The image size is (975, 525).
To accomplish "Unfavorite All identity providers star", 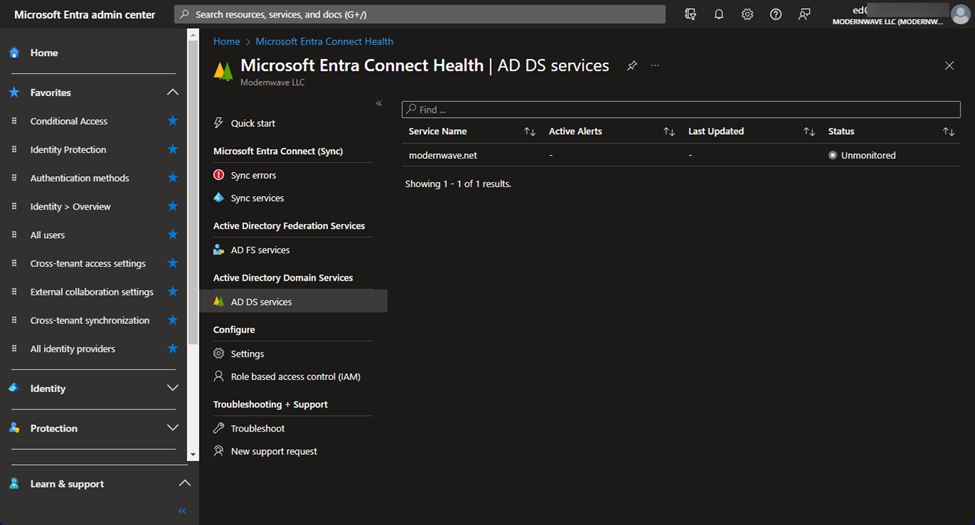I will (173, 348).
